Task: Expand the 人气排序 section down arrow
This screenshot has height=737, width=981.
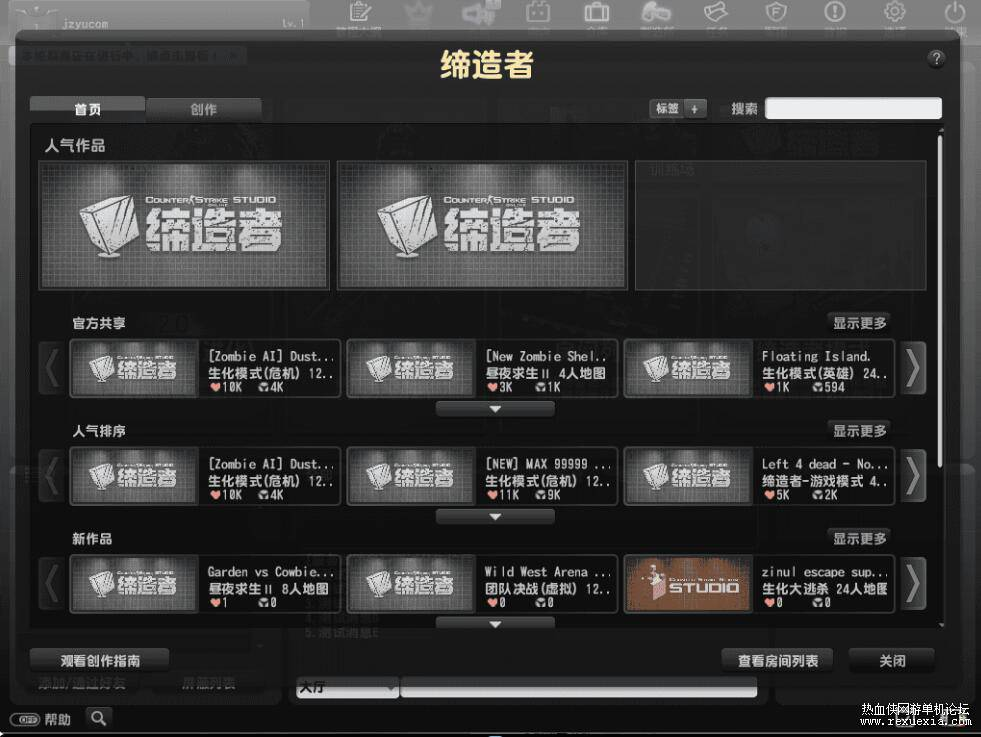Action: (495, 517)
